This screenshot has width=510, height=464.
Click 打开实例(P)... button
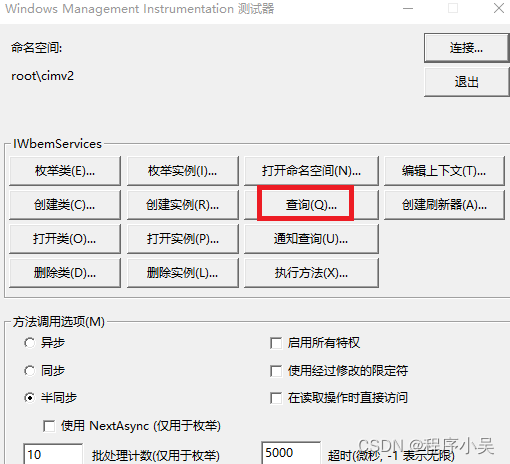click(183, 239)
